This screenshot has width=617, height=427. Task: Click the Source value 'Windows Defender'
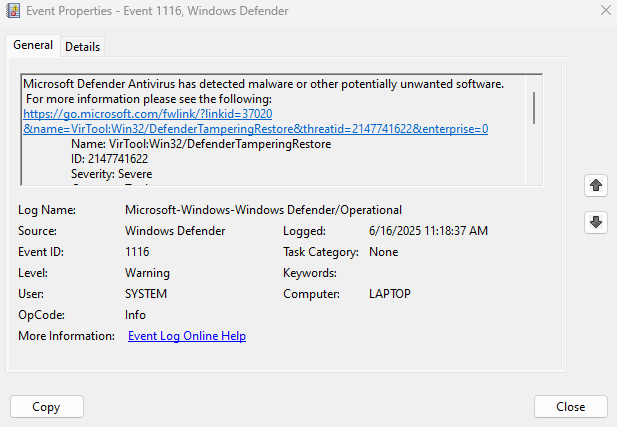[175, 231]
